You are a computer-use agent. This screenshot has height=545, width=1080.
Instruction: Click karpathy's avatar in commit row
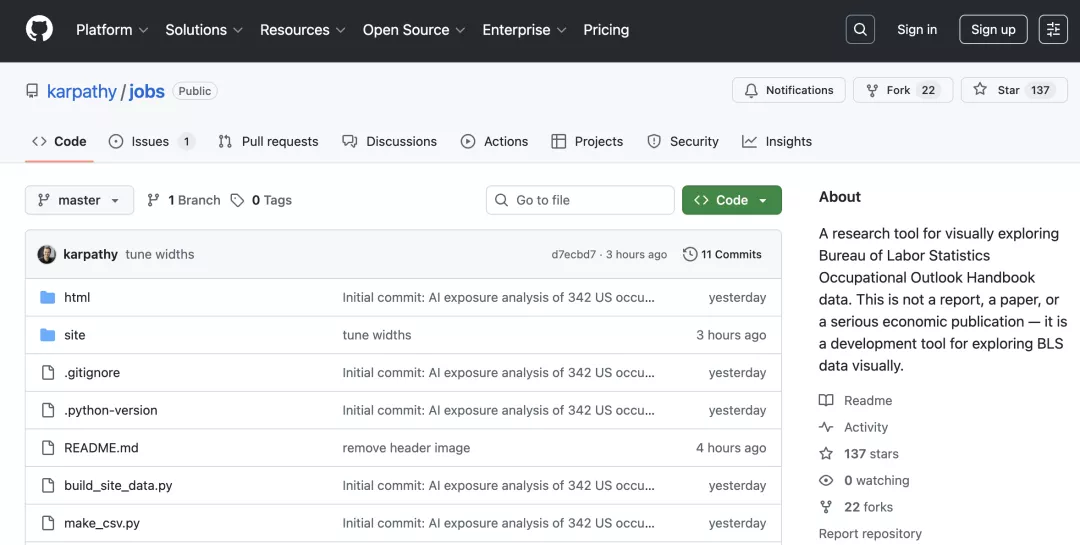point(47,254)
